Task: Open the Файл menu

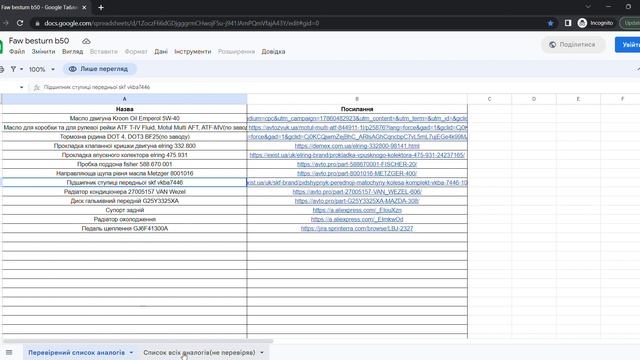Action: (x=17, y=52)
